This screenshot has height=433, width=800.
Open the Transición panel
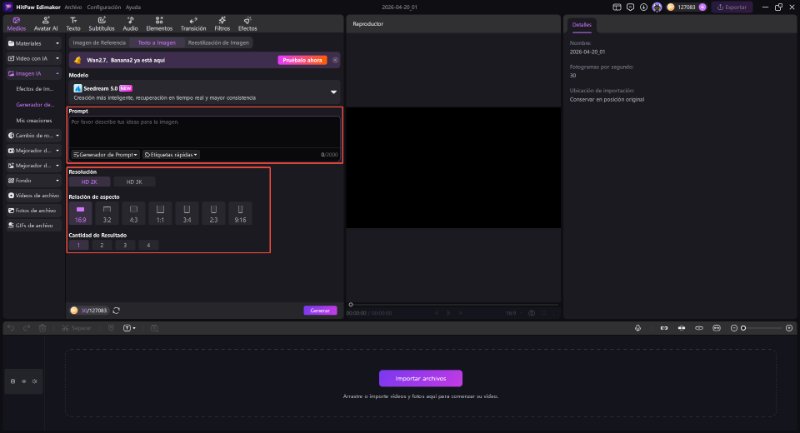pyautogui.click(x=193, y=24)
